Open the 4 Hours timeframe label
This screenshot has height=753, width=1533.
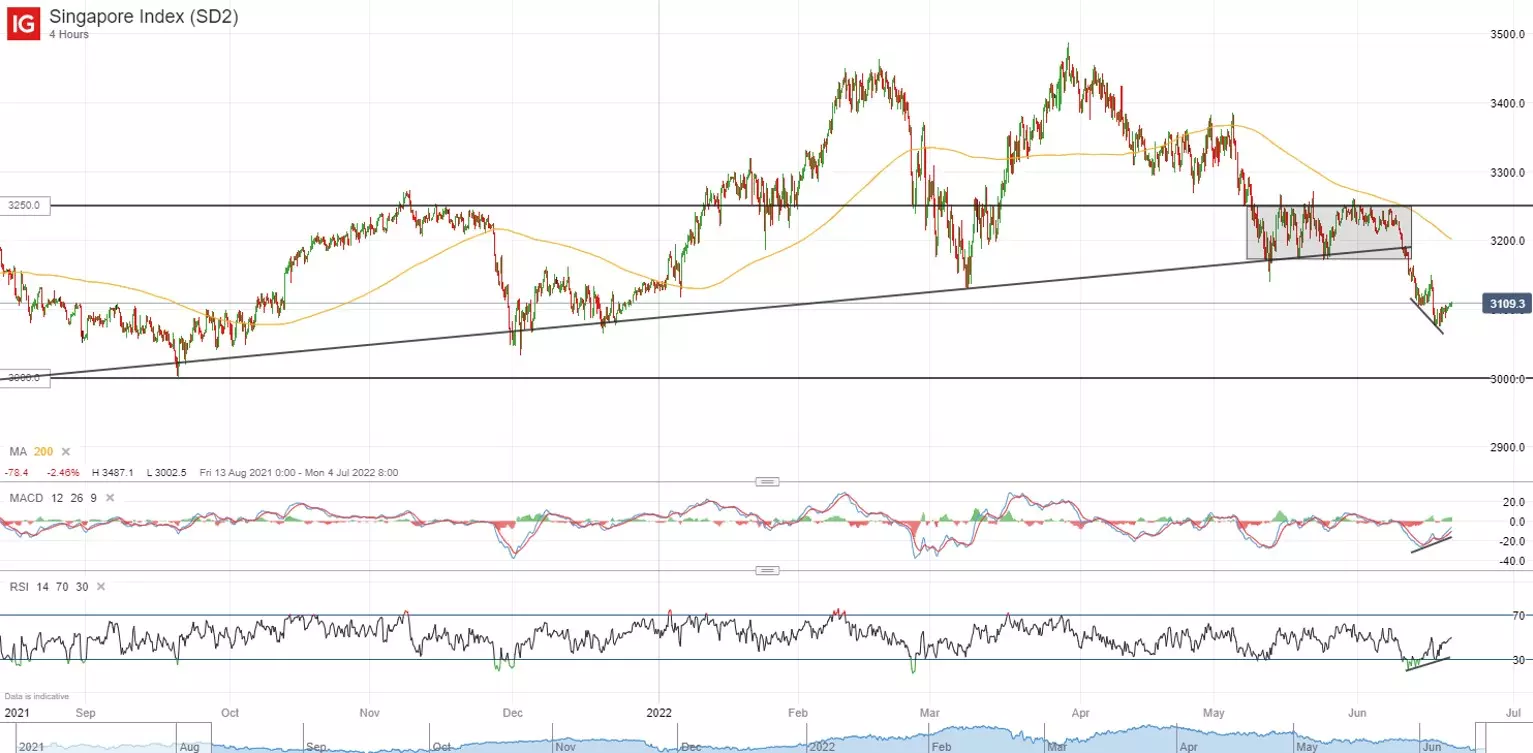(x=69, y=34)
